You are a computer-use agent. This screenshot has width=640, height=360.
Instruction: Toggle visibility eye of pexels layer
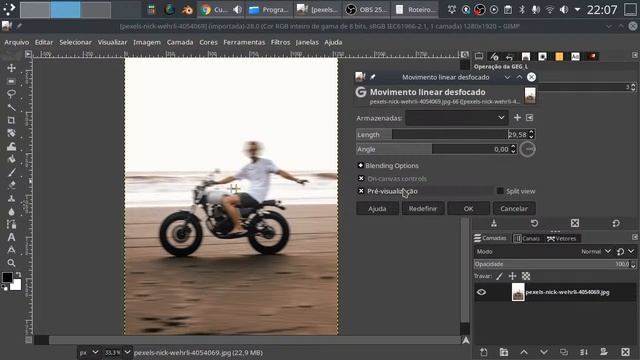[481, 292]
